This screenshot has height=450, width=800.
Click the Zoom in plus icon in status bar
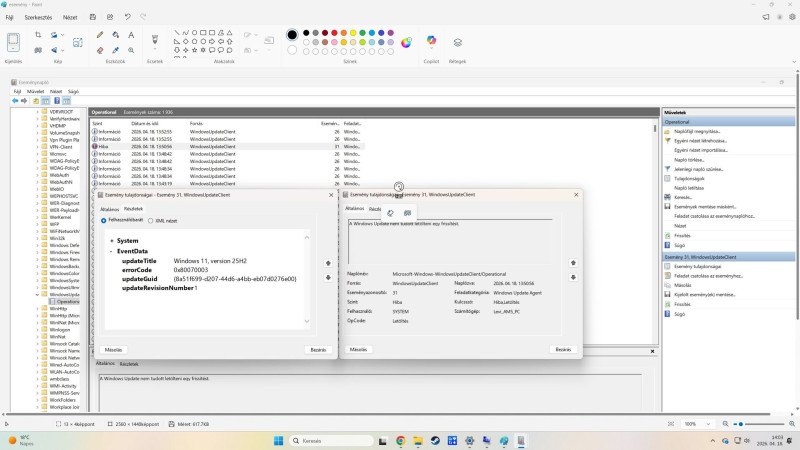coord(792,424)
